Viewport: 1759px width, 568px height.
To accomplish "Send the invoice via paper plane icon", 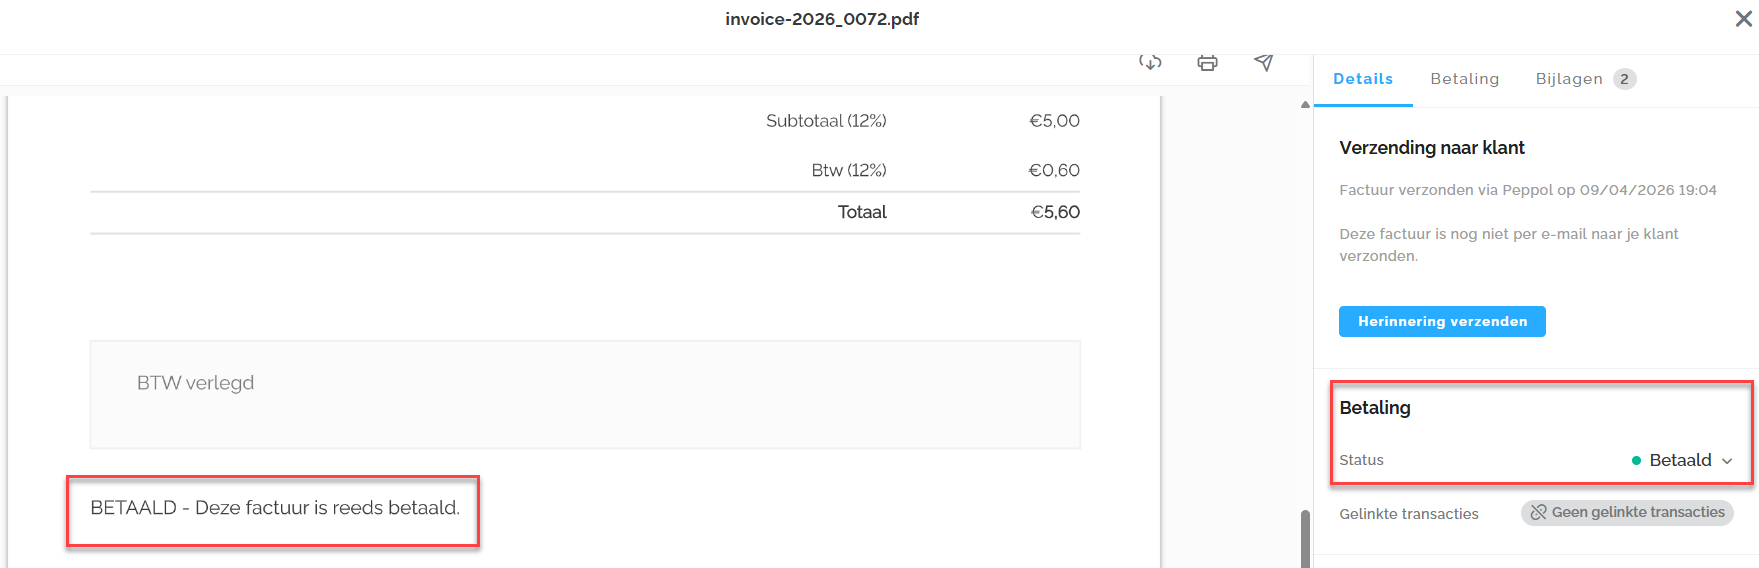I will point(1264,63).
